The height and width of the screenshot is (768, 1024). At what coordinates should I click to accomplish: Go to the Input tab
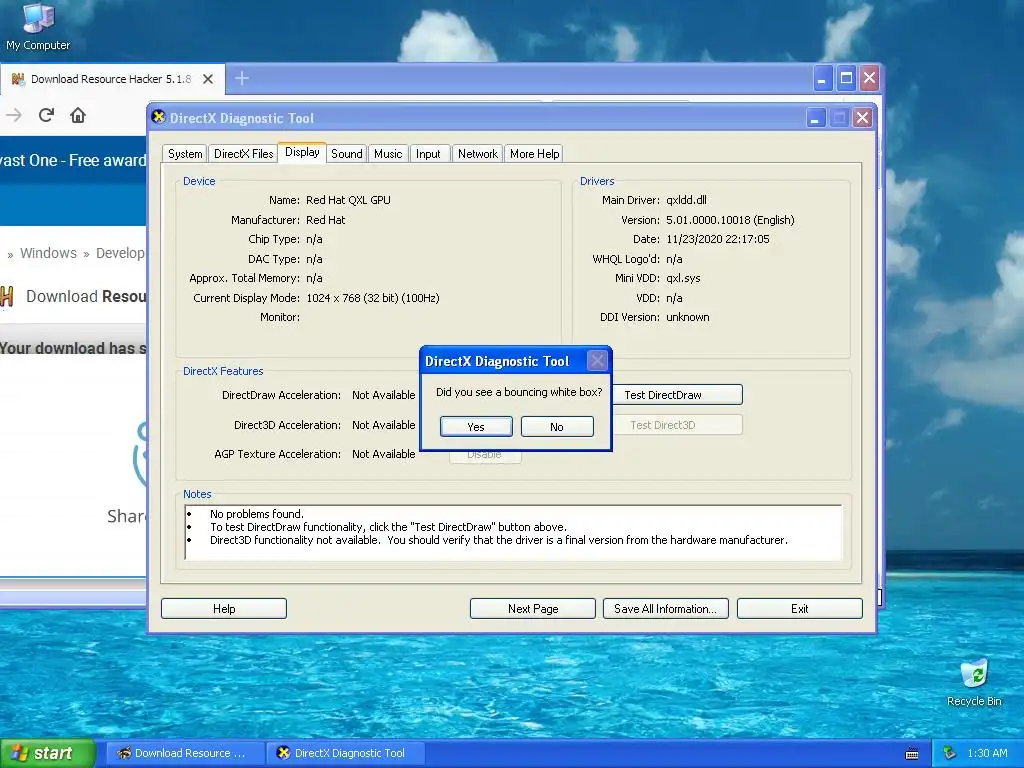point(428,153)
